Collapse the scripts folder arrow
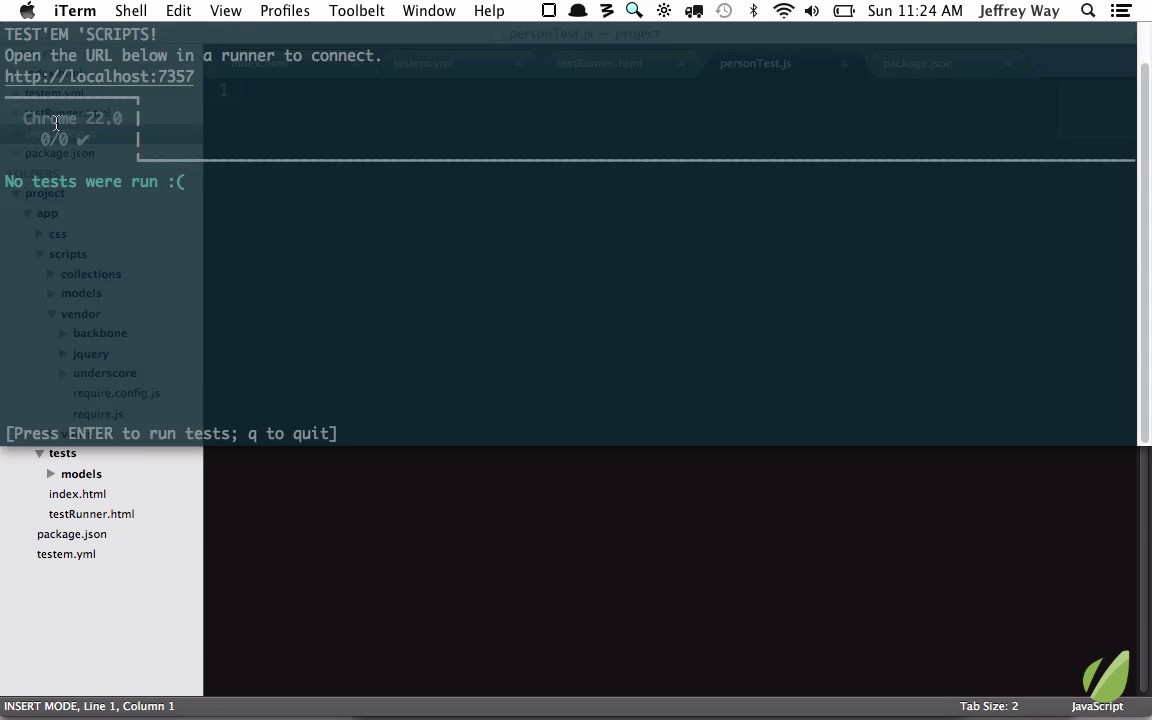 40,253
